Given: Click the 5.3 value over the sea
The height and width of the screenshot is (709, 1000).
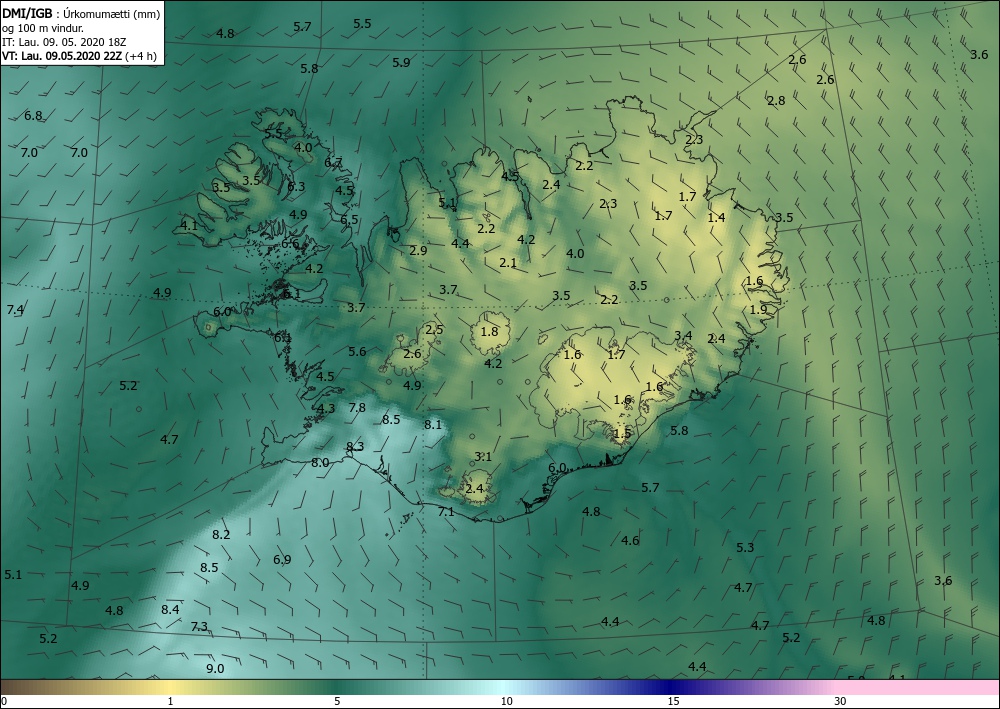Looking at the screenshot, I should (745, 548).
